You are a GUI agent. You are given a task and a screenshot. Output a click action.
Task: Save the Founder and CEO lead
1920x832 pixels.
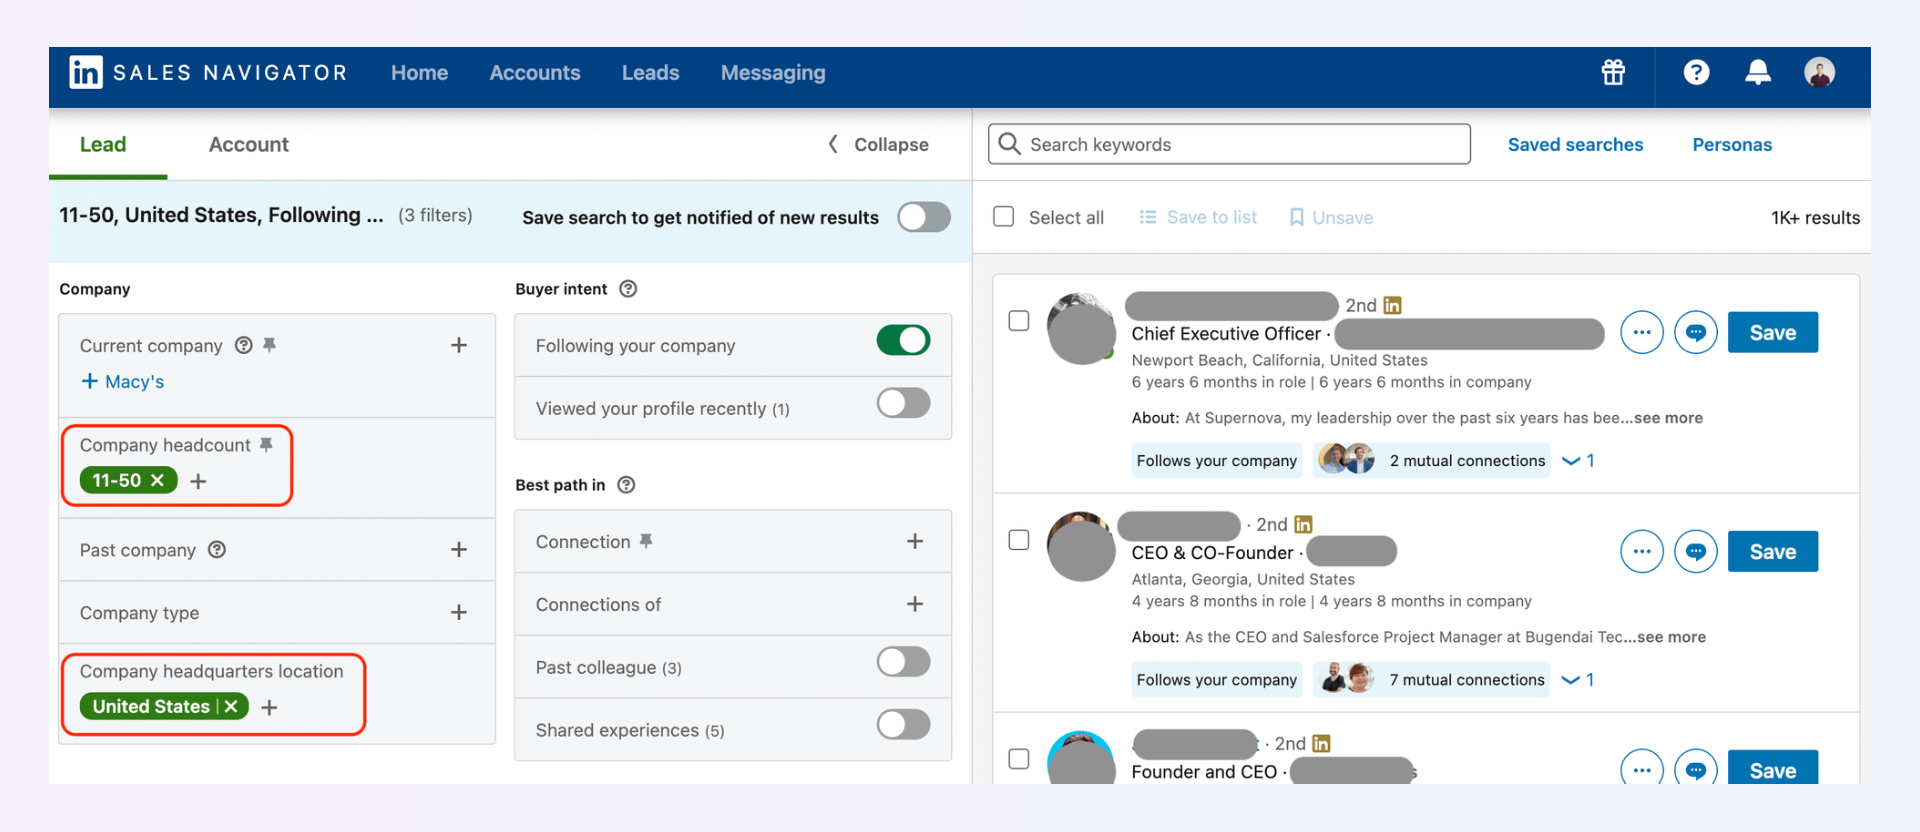point(1773,767)
